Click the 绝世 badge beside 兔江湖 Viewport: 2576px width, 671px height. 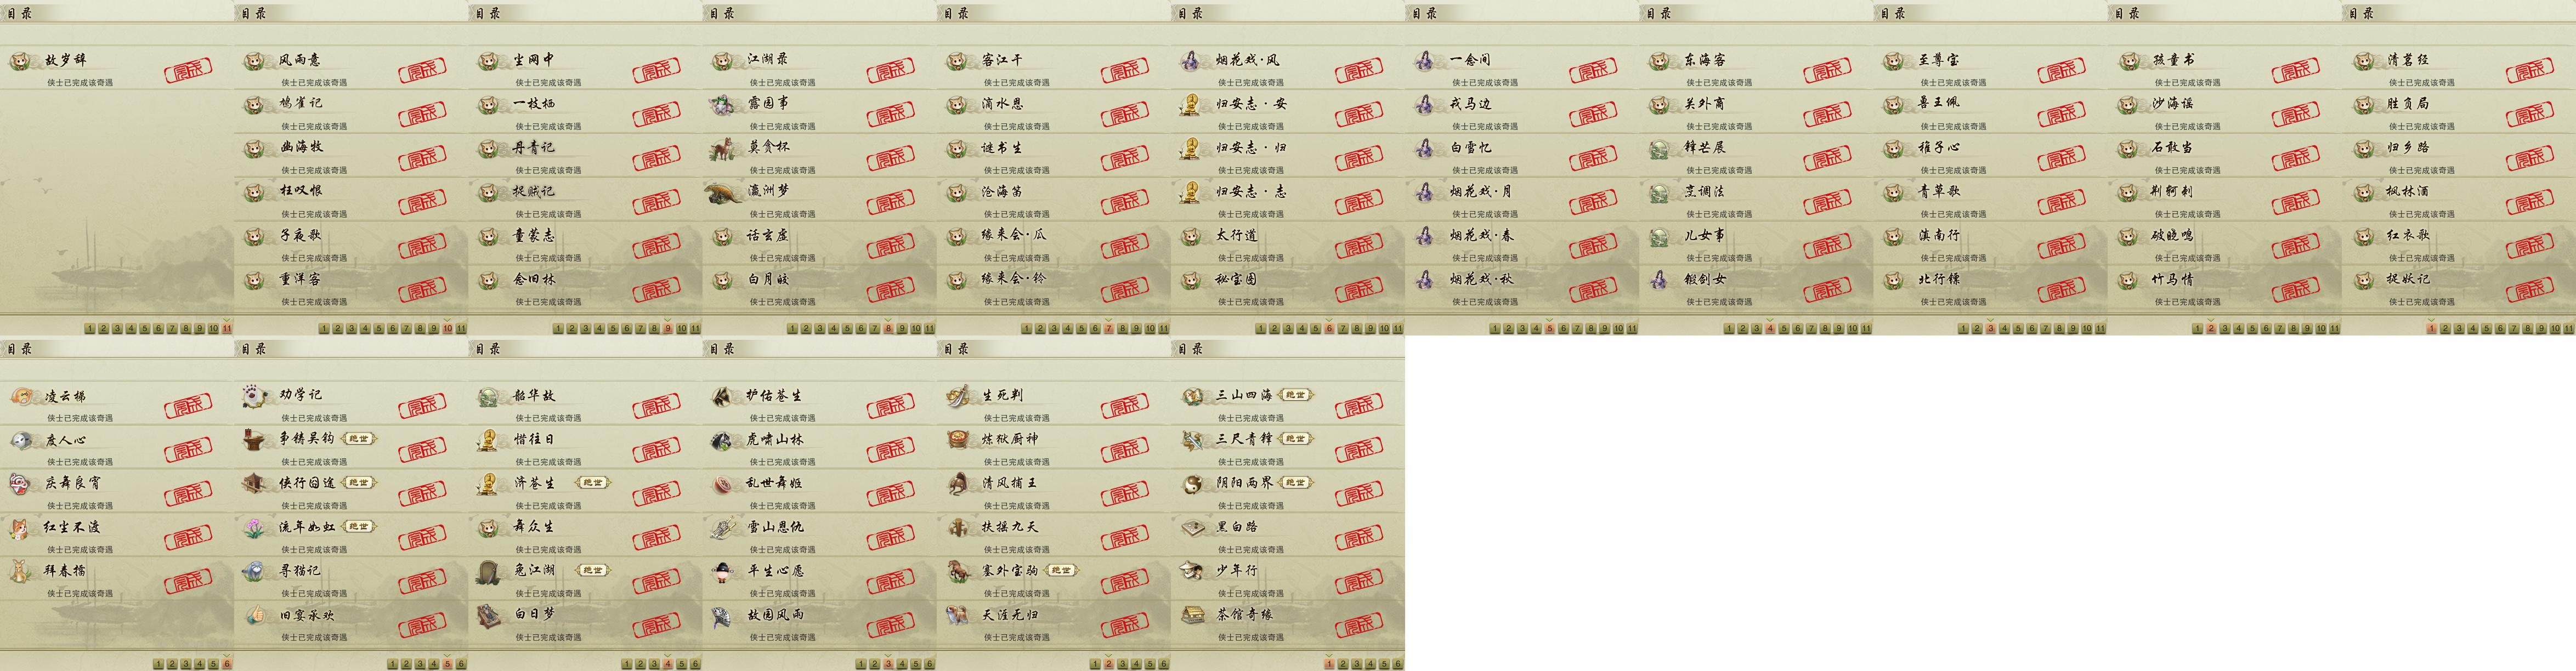[592, 570]
